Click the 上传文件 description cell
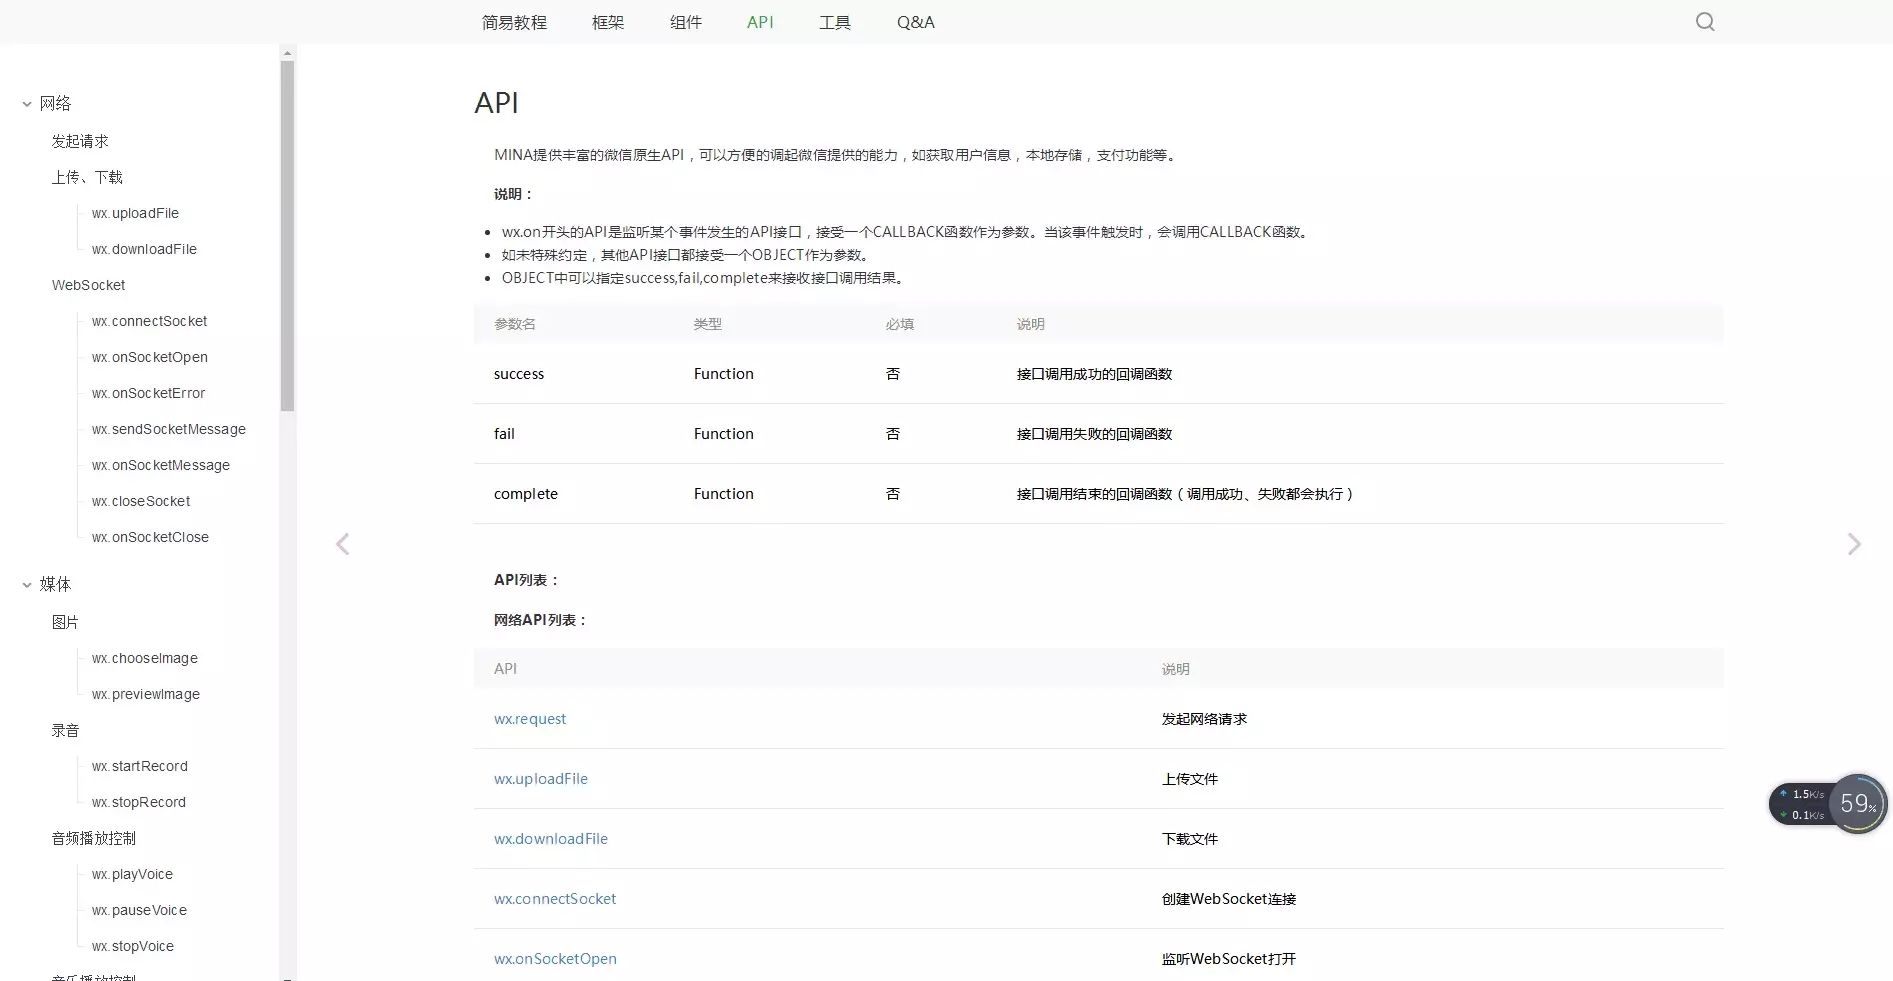Viewport: 1893px width, 981px height. 1190,779
